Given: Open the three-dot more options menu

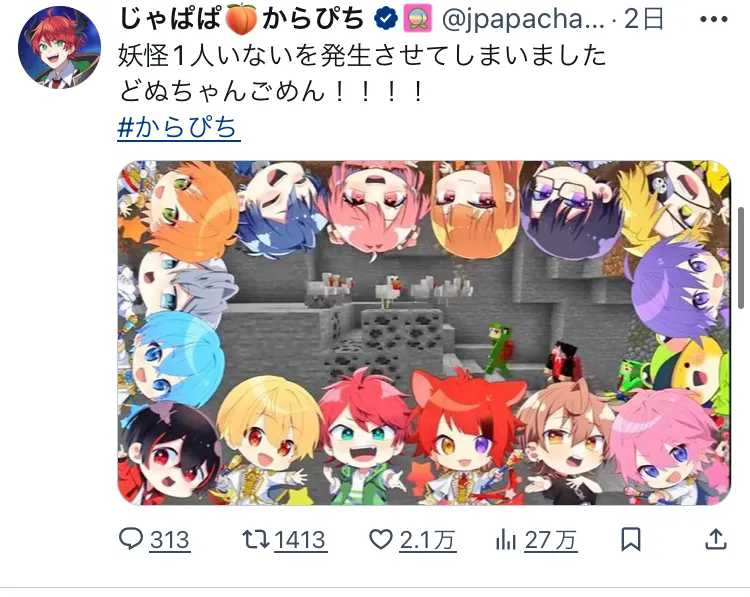Looking at the screenshot, I should click(x=713, y=20).
